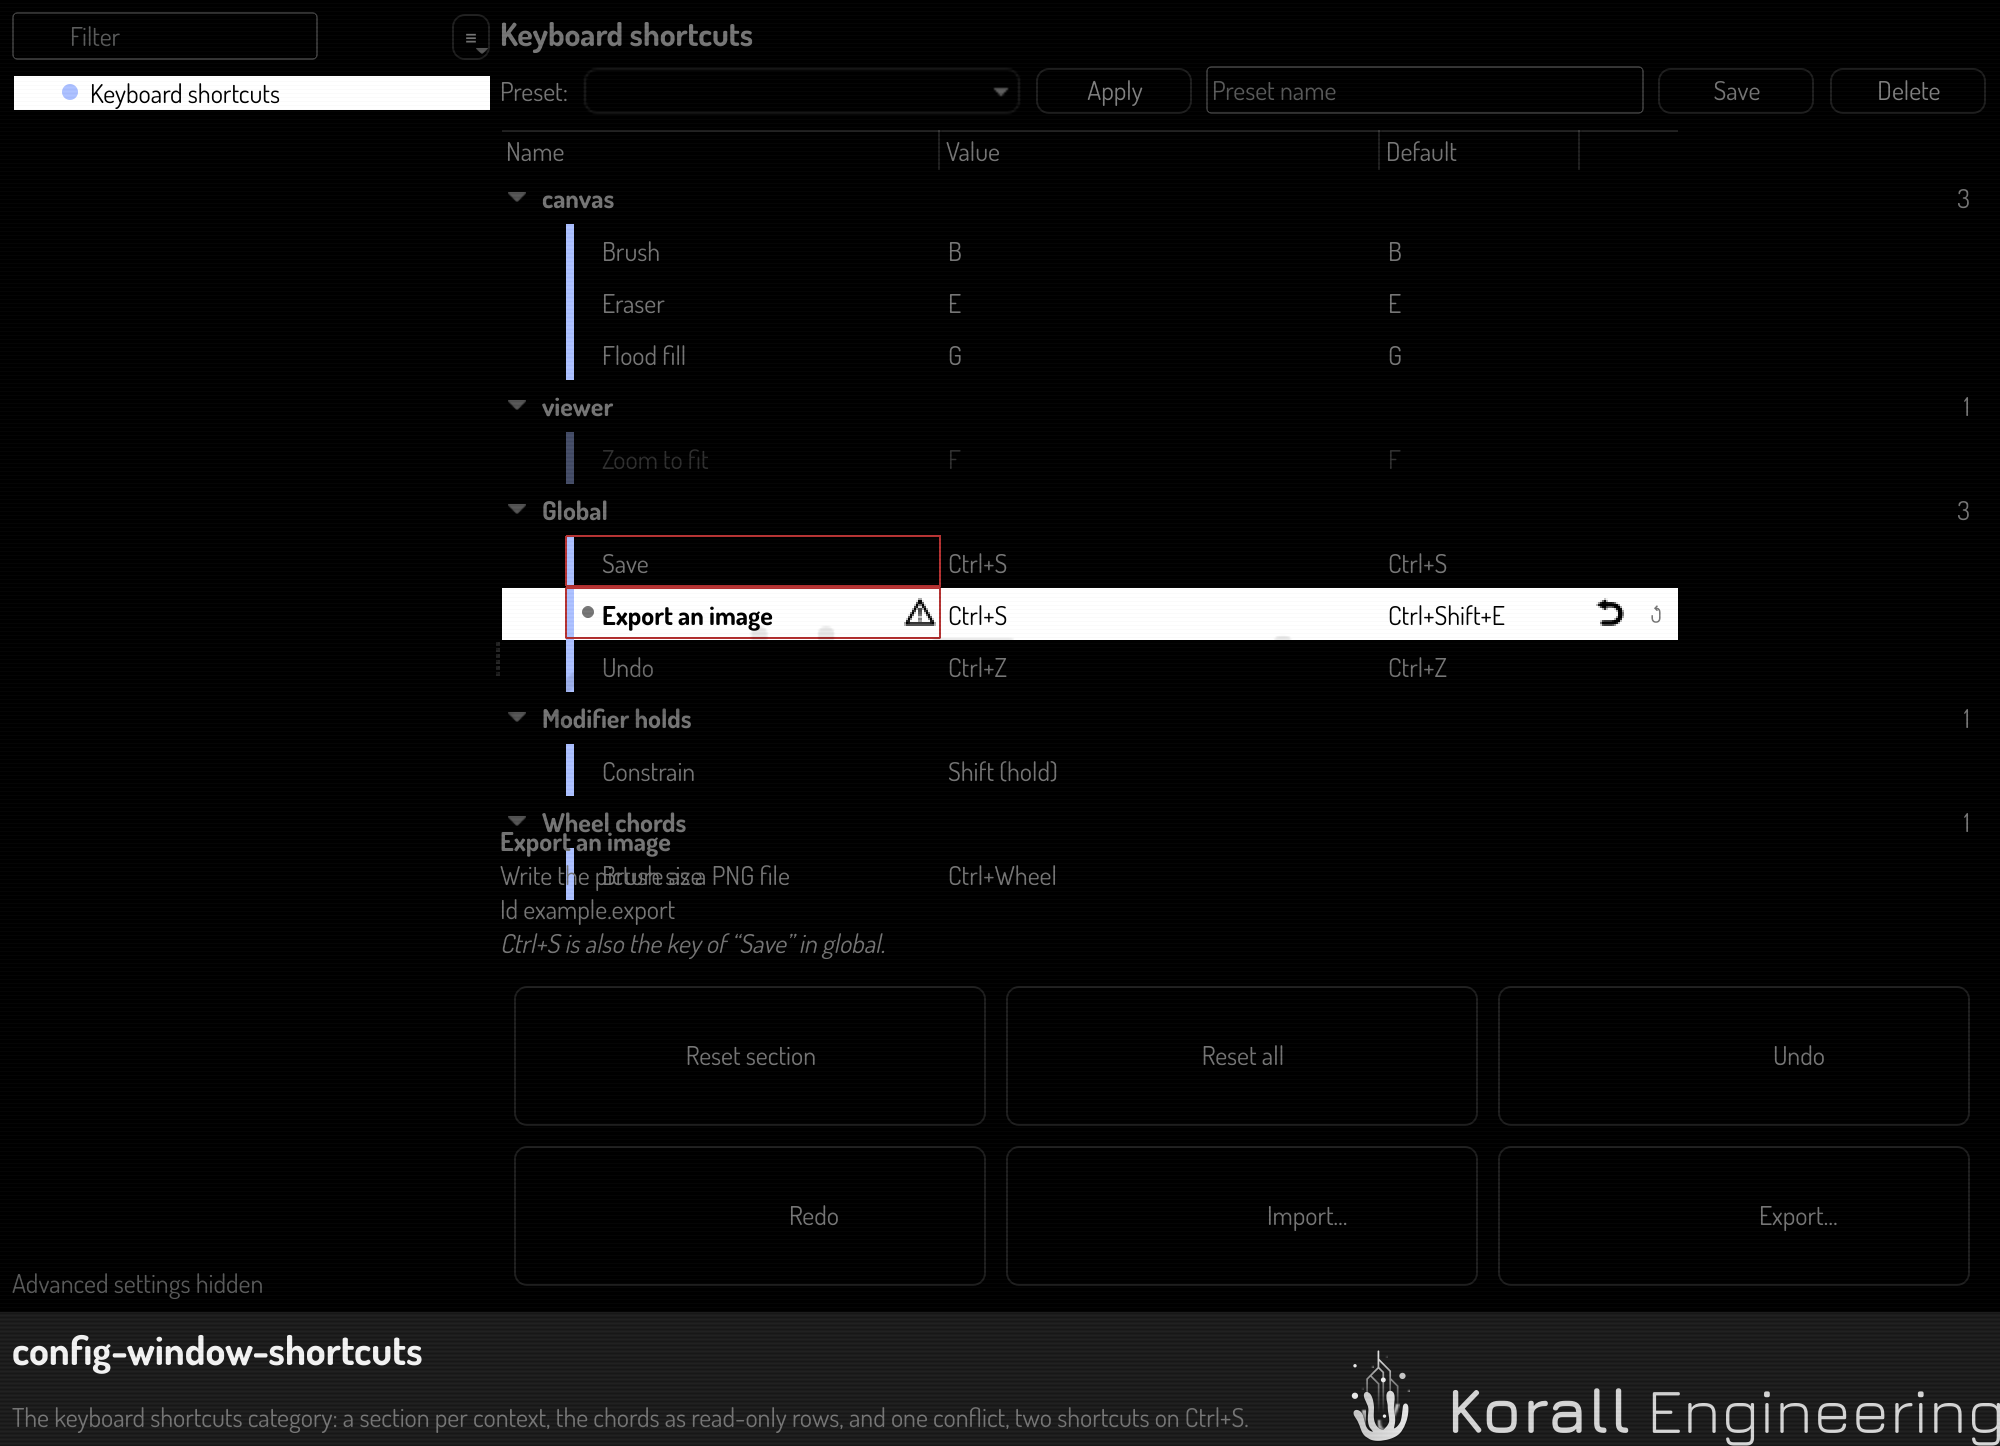Click the Save preset button
Viewport: 2000px width, 1446px height.
pyautogui.click(x=1736, y=91)
